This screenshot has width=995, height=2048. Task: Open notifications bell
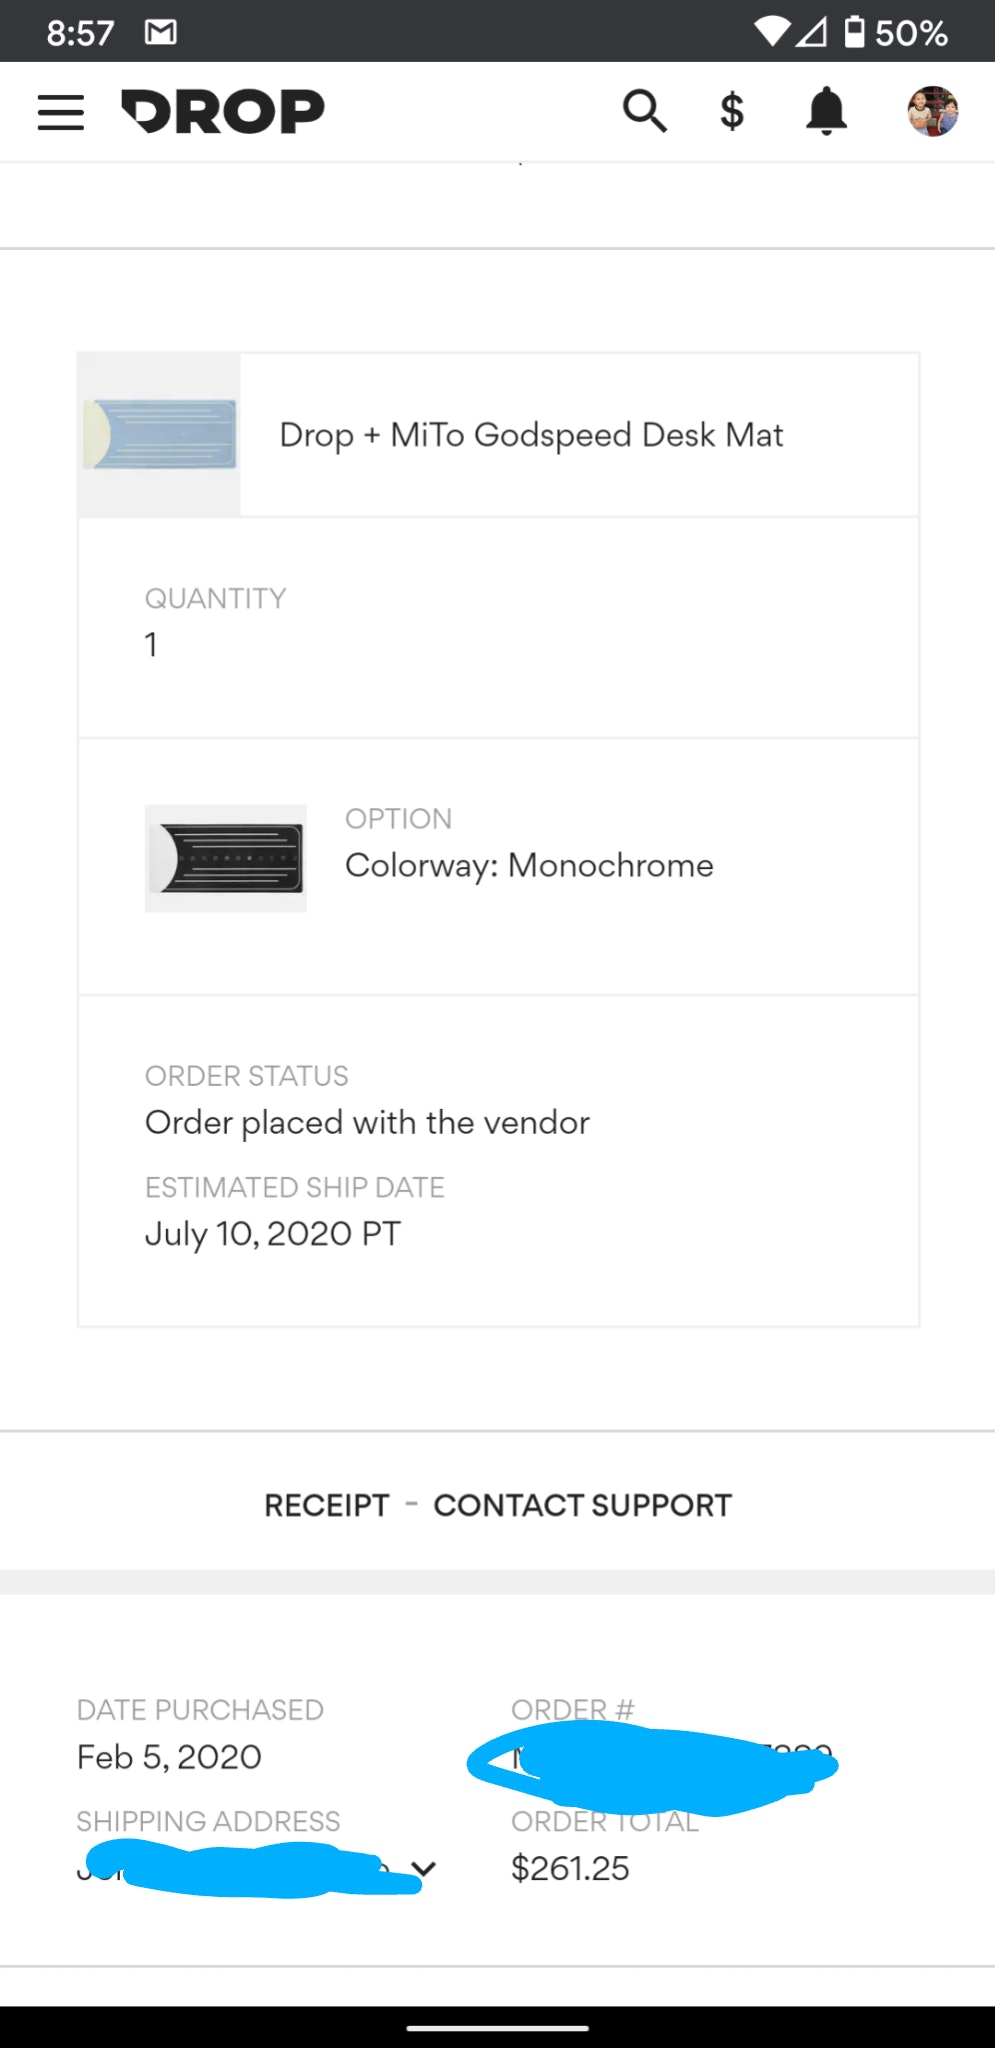click(x=826, y=111)
